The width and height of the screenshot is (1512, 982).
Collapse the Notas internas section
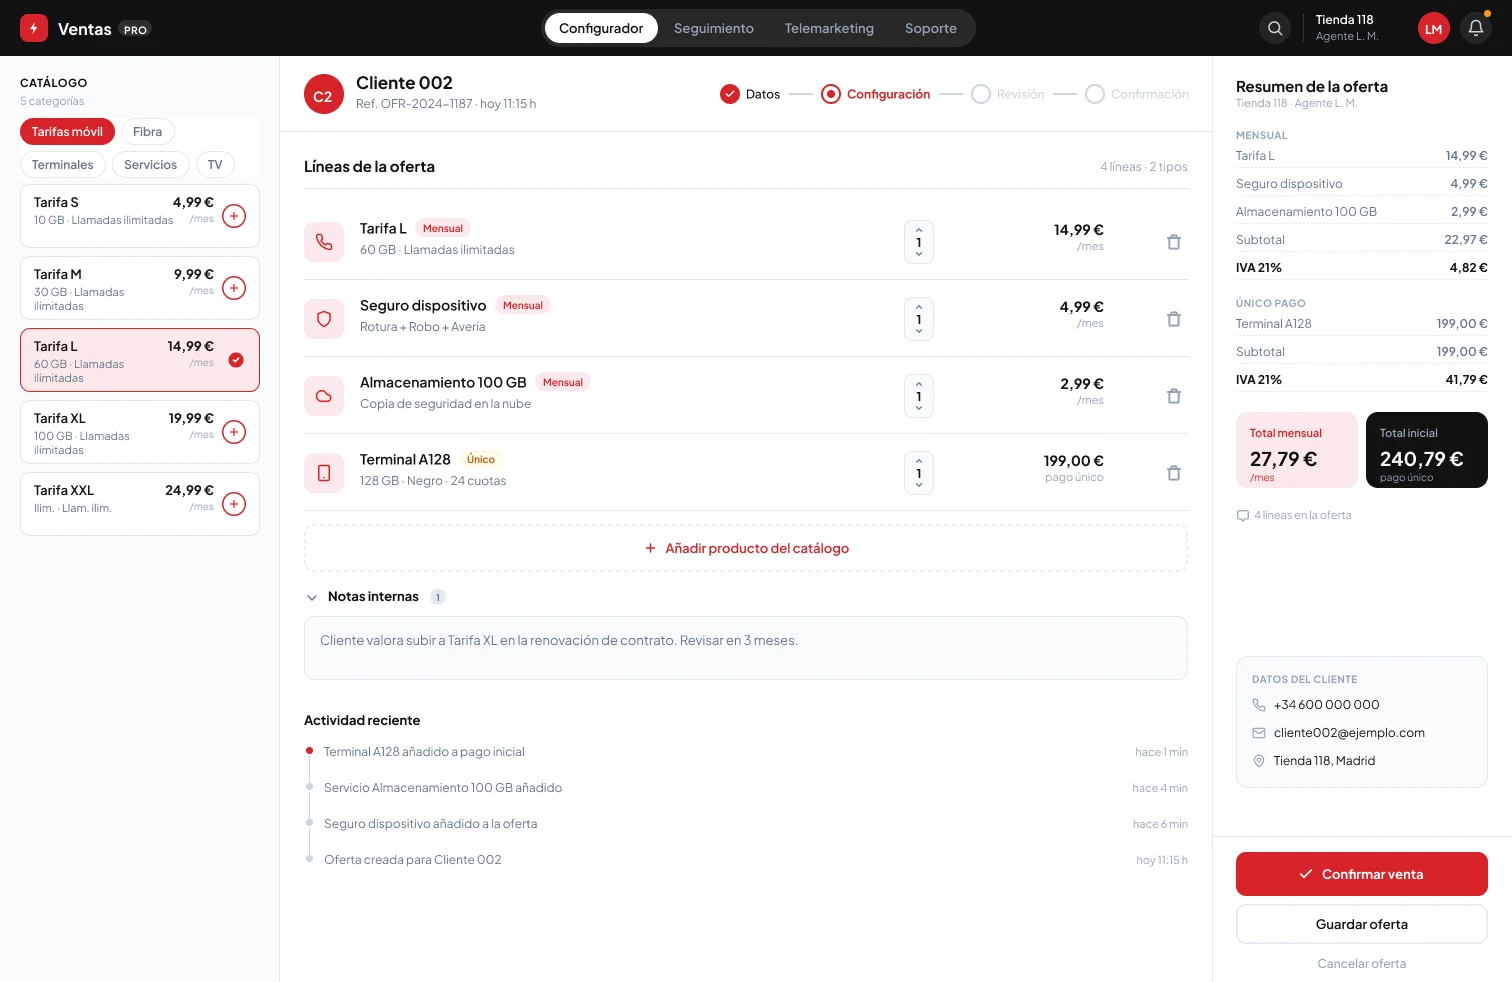[x=312, y=597]
